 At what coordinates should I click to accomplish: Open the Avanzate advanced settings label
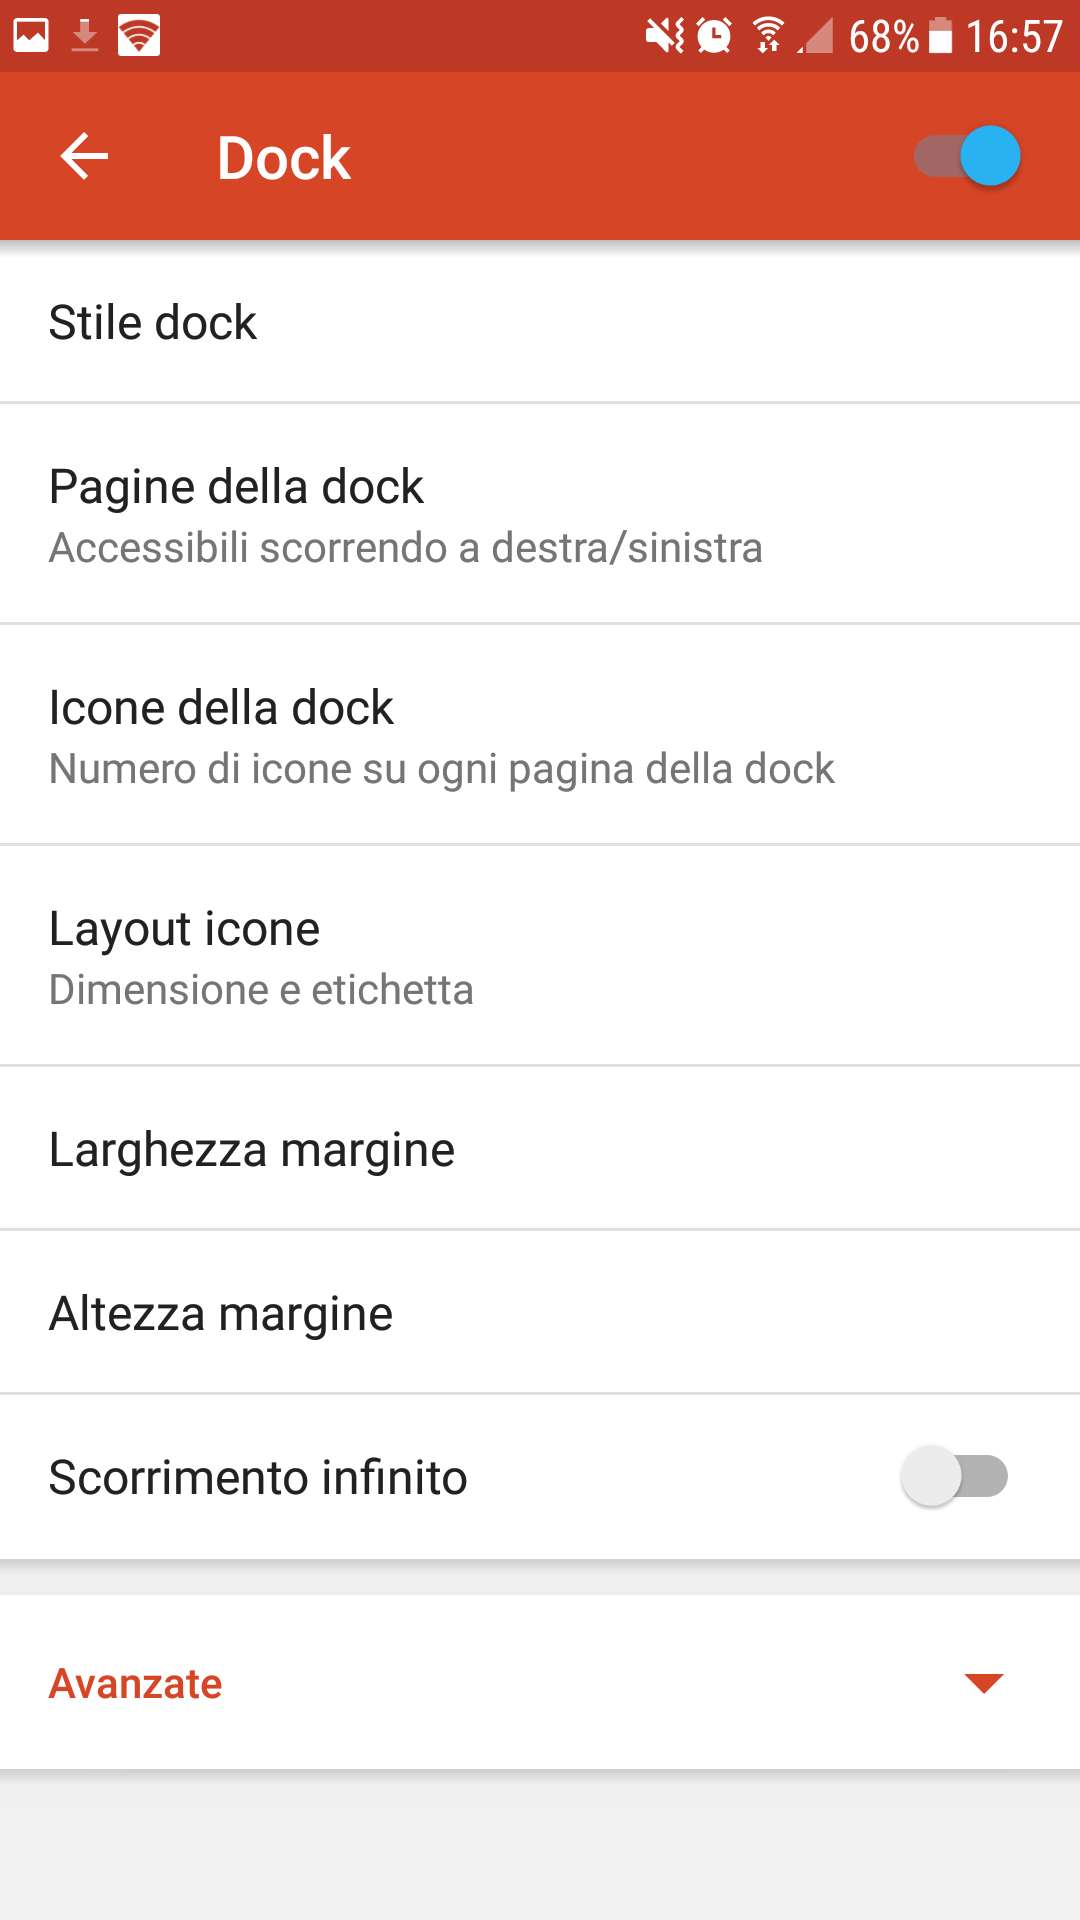136,1684
